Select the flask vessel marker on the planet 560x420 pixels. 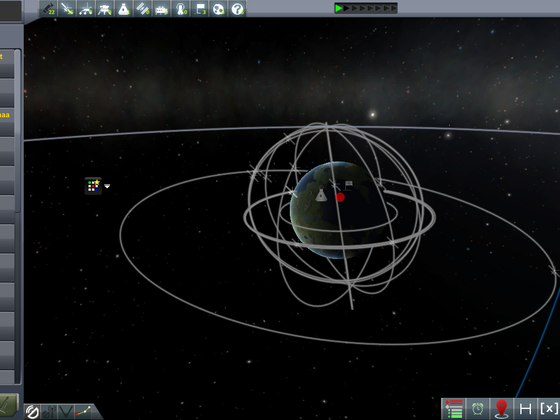pyautogui.click(x=321, y=195)
